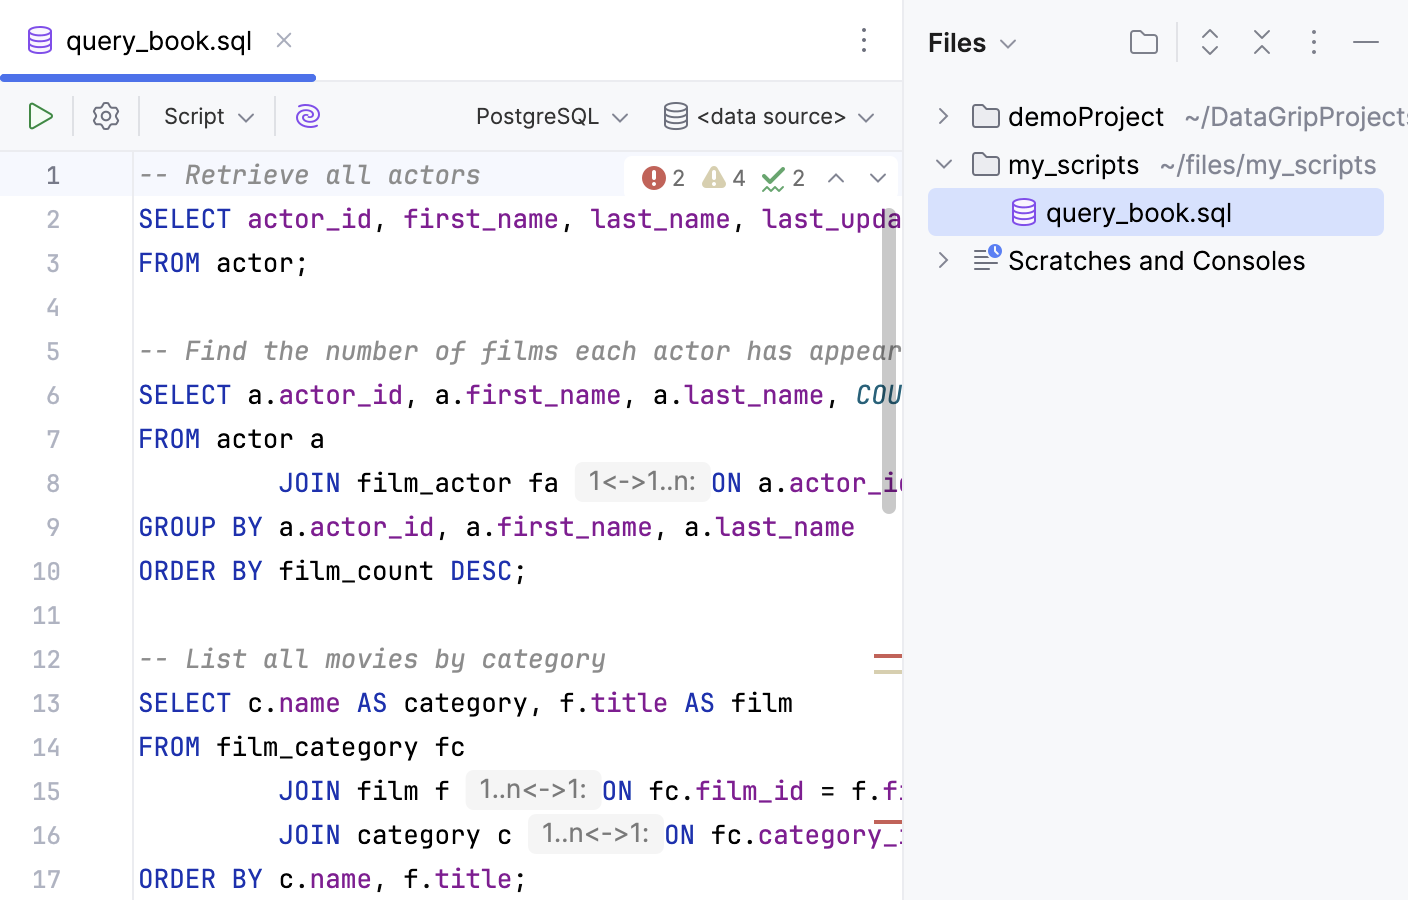This screenshot has height=900, width=1408.
Task: Run the SQL script with the play icon
Action: click(41, 116)
